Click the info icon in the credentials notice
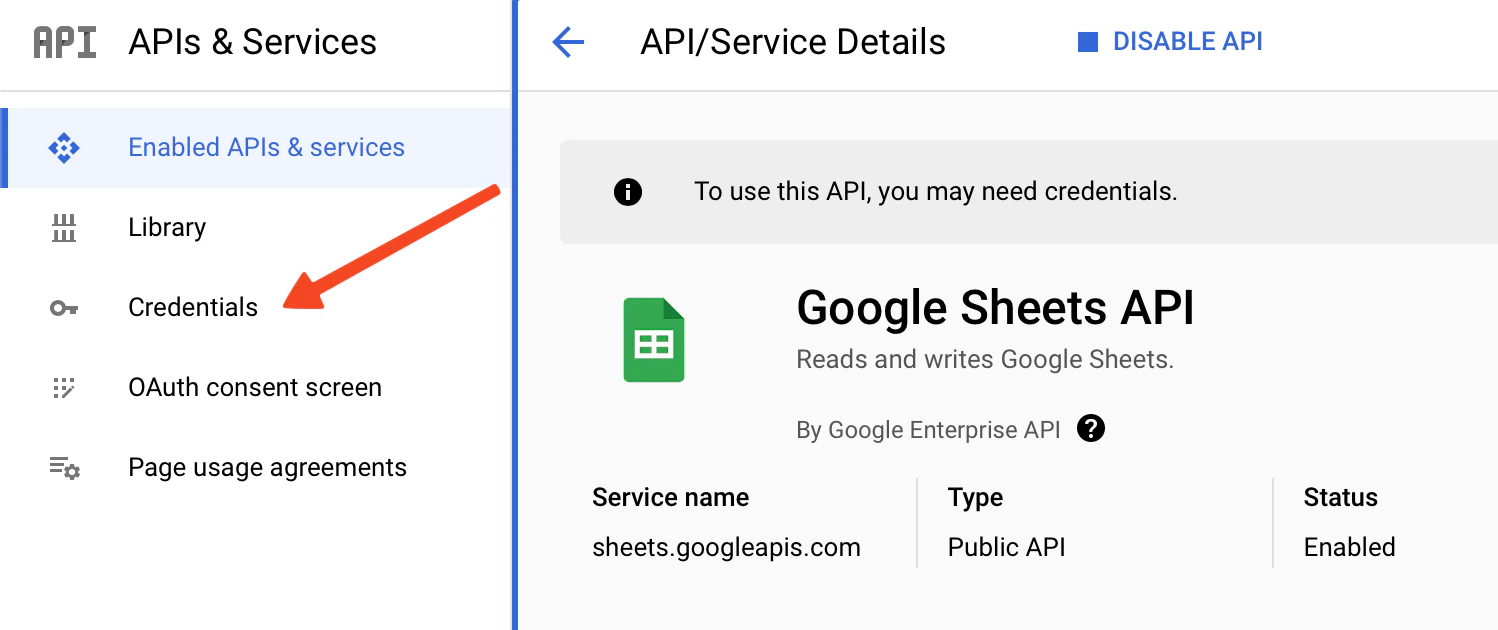1498x630 pixels. pyautogui.click(x=628, y=191)
